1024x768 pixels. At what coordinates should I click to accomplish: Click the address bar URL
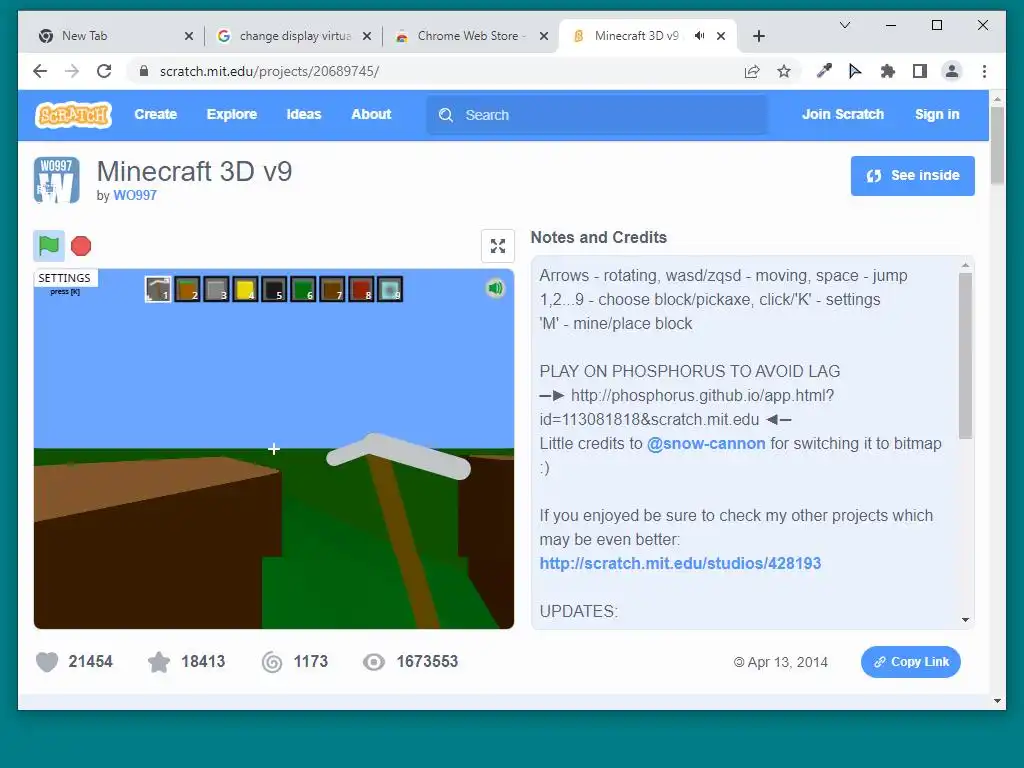click(269, 71)
